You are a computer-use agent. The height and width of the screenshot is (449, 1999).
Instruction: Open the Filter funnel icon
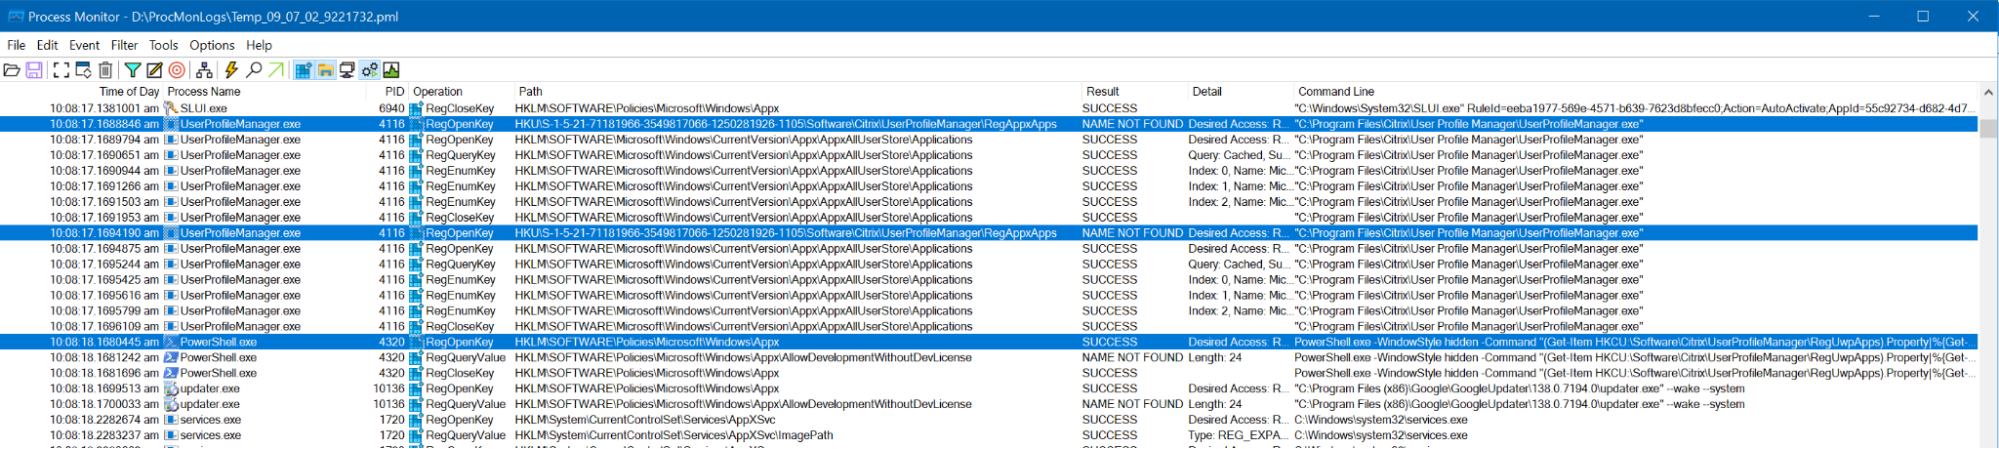132,70
